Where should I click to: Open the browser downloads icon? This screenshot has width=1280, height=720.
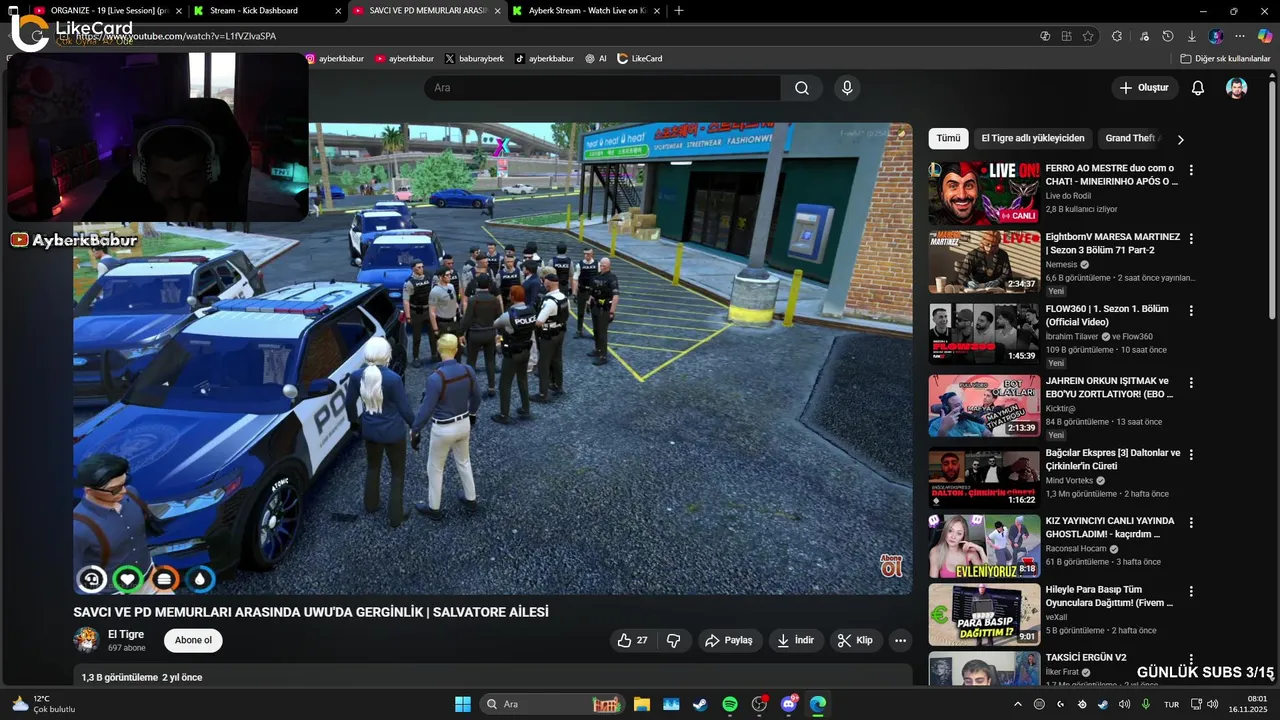(x=1191, y=36)
